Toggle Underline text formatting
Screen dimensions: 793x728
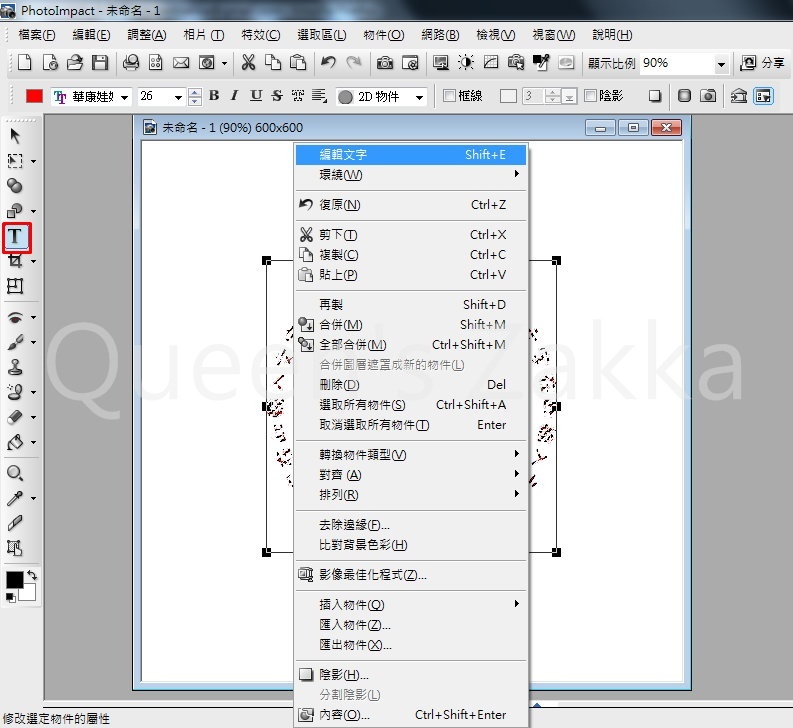click(256, 95)
